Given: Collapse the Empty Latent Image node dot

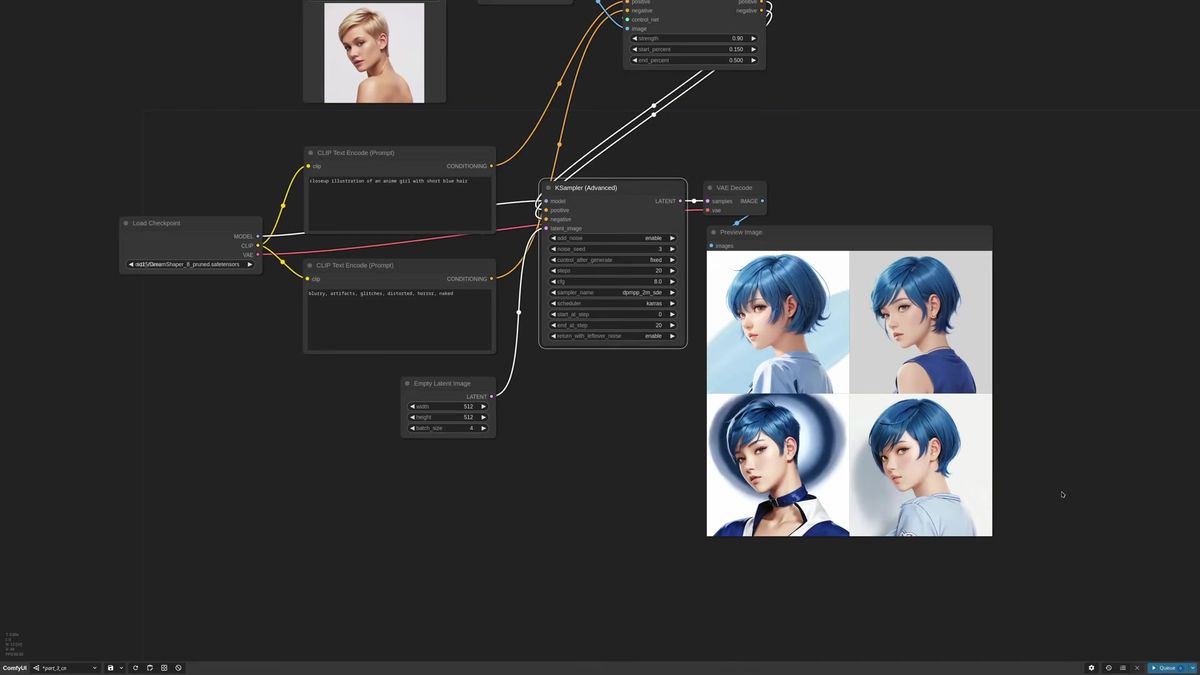Looking at the screenshot, I should (408, 383).
